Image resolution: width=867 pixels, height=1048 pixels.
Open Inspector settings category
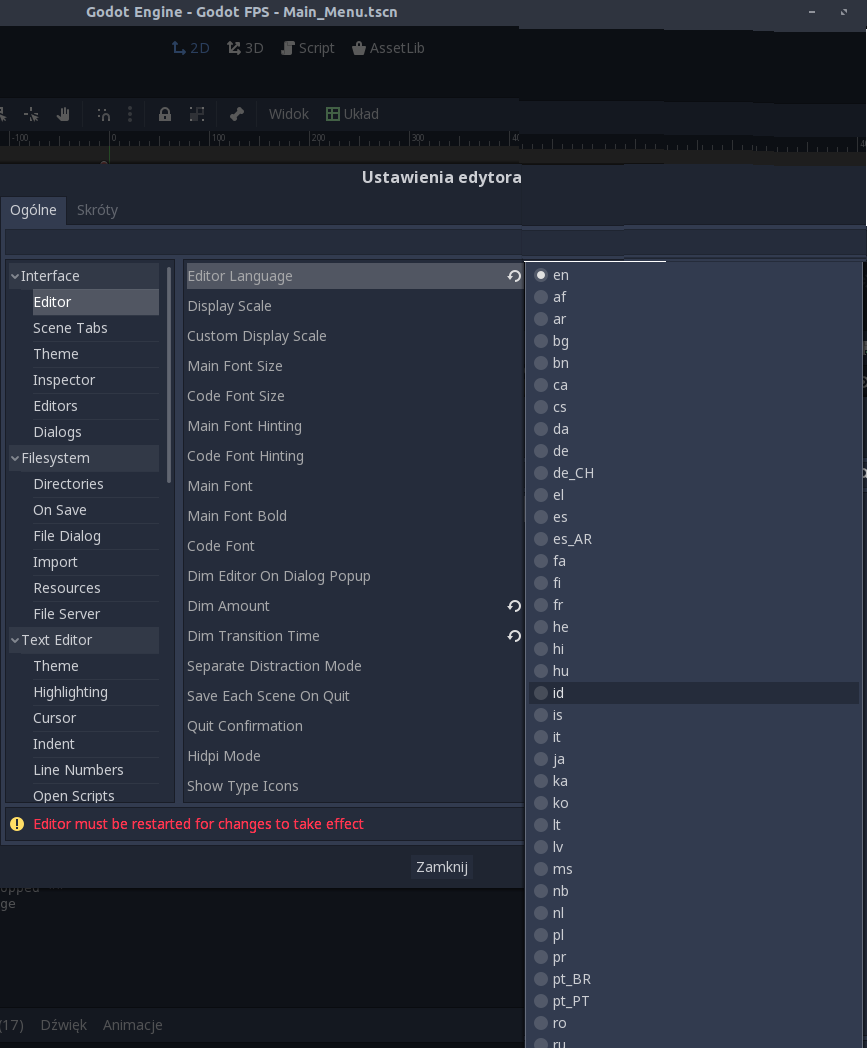pos(96,380)
